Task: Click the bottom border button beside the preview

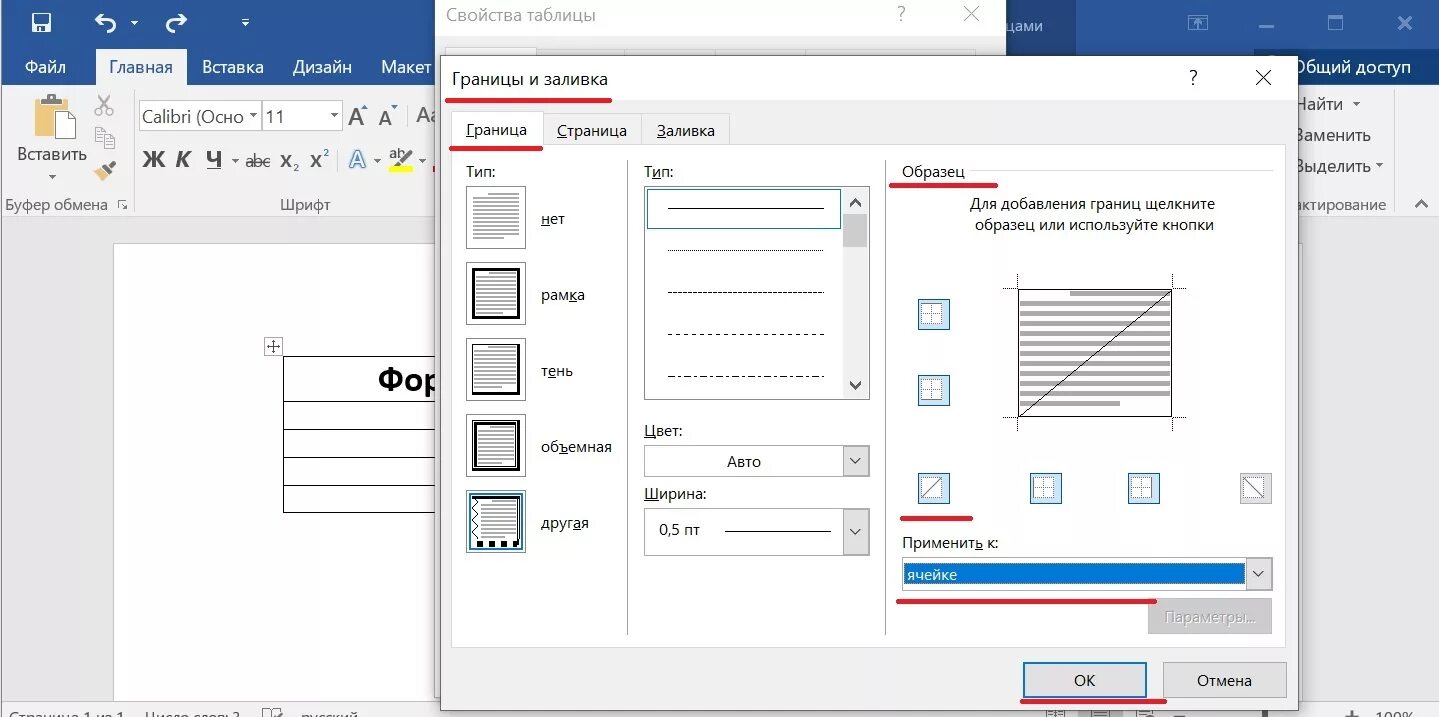Action: click(933, 389)
